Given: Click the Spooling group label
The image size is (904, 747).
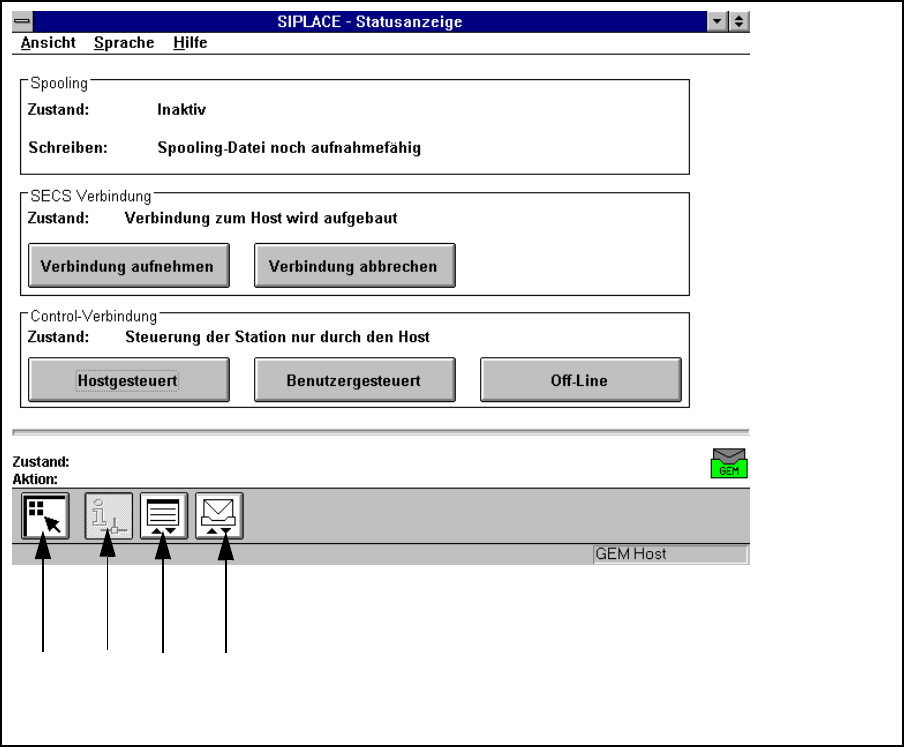Looking at the screenshot, I should 59,84.
